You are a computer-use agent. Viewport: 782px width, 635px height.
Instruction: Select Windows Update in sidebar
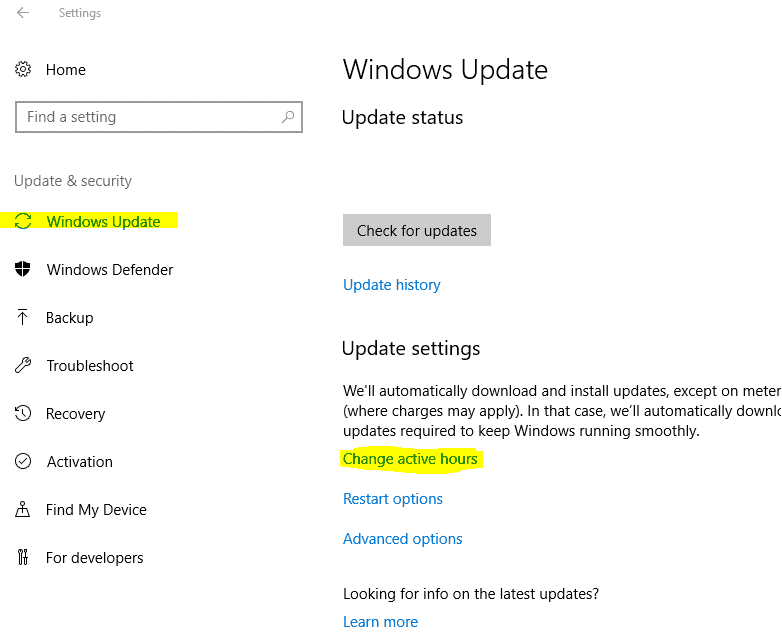(103, 221)
